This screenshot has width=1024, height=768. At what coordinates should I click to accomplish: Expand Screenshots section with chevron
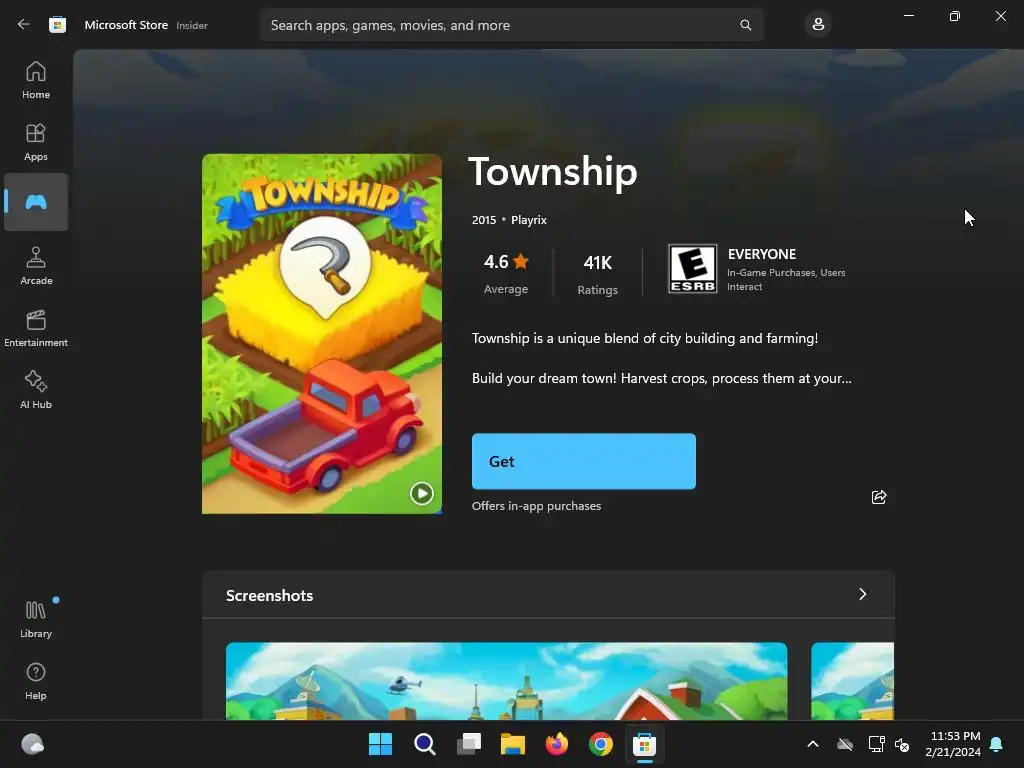[863, 594]
